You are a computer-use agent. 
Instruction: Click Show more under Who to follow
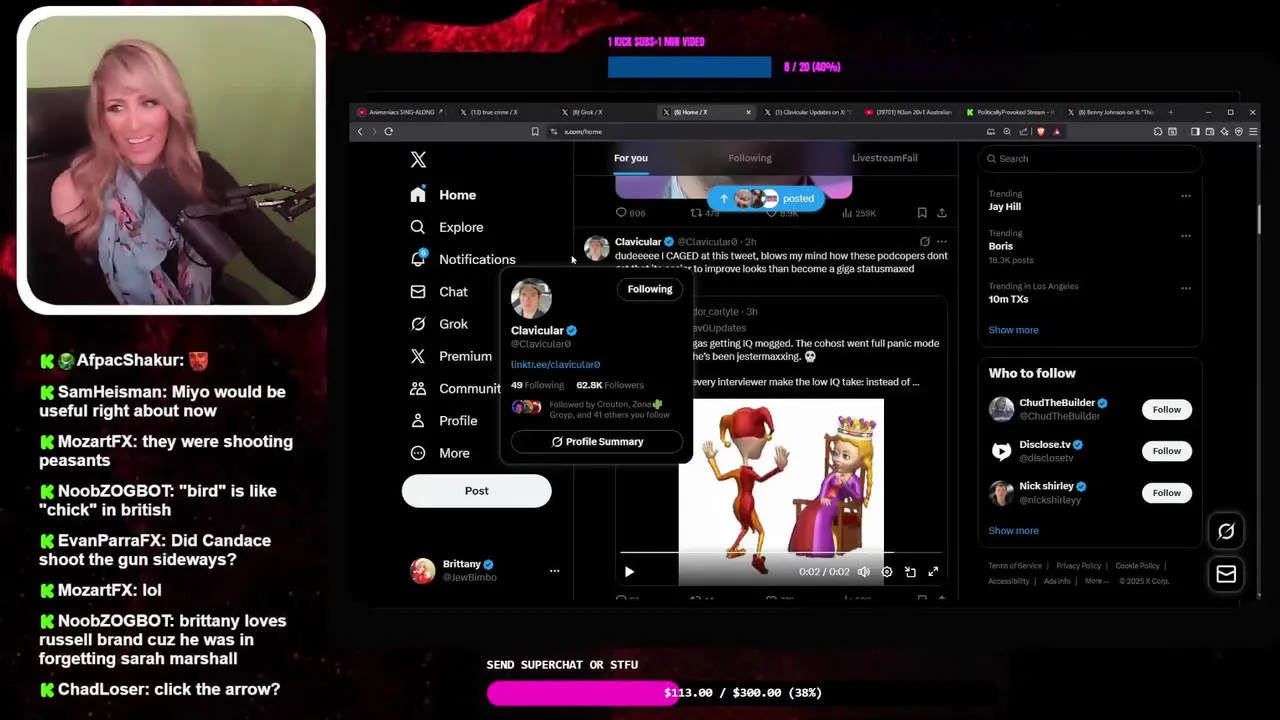1013,531
